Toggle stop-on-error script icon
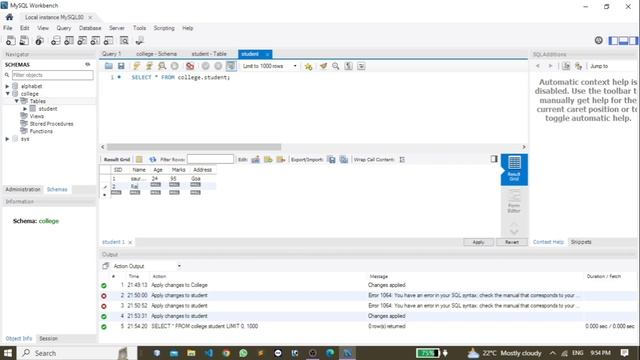Viewport: 640px width, 360px height. click(190, 66)
